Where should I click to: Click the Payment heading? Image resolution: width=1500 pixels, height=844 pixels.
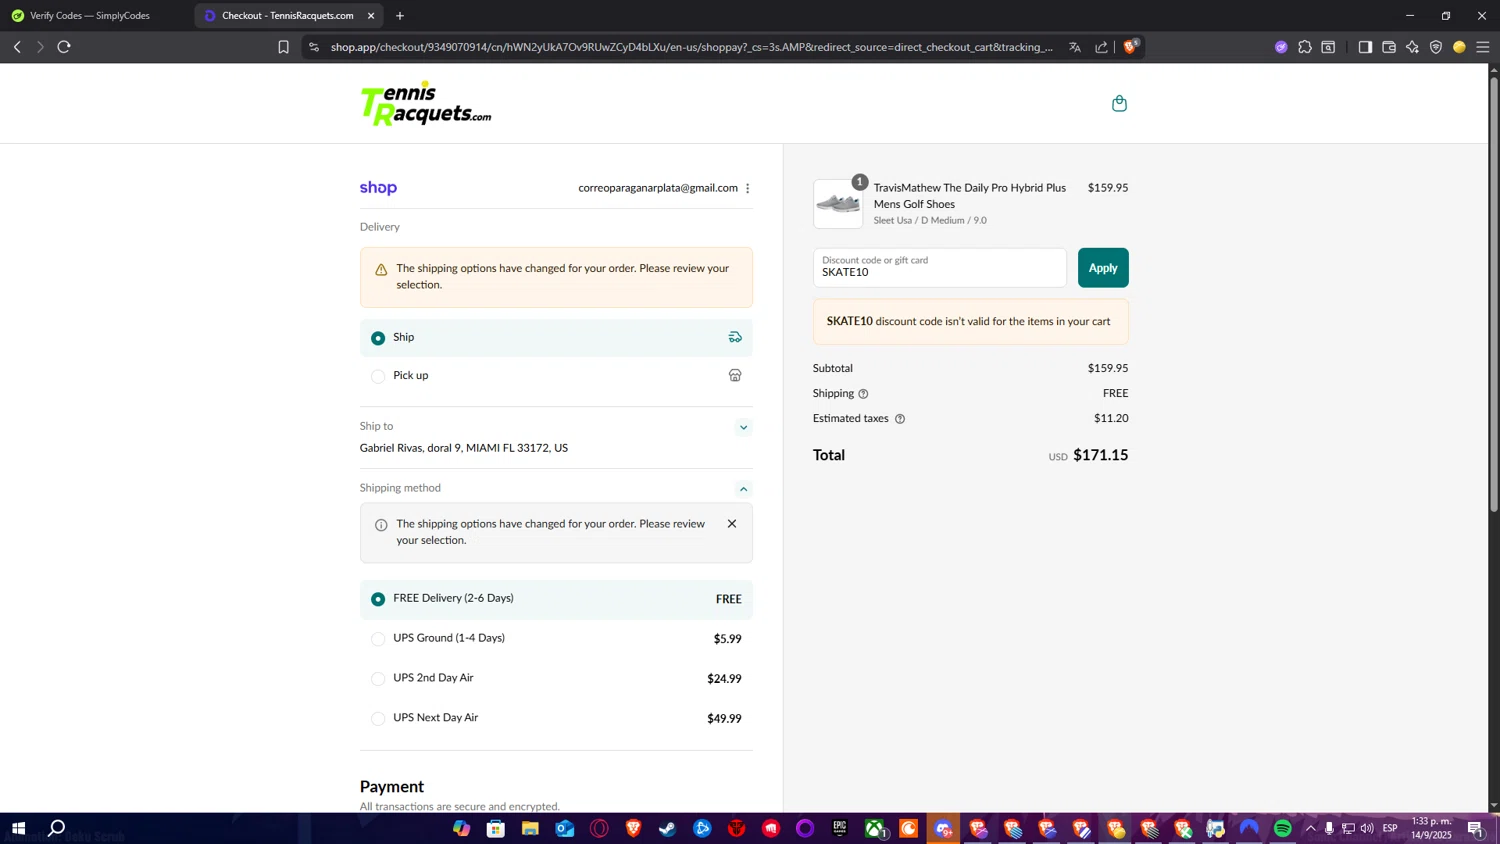pyautogui.click(x=392, y=787)
